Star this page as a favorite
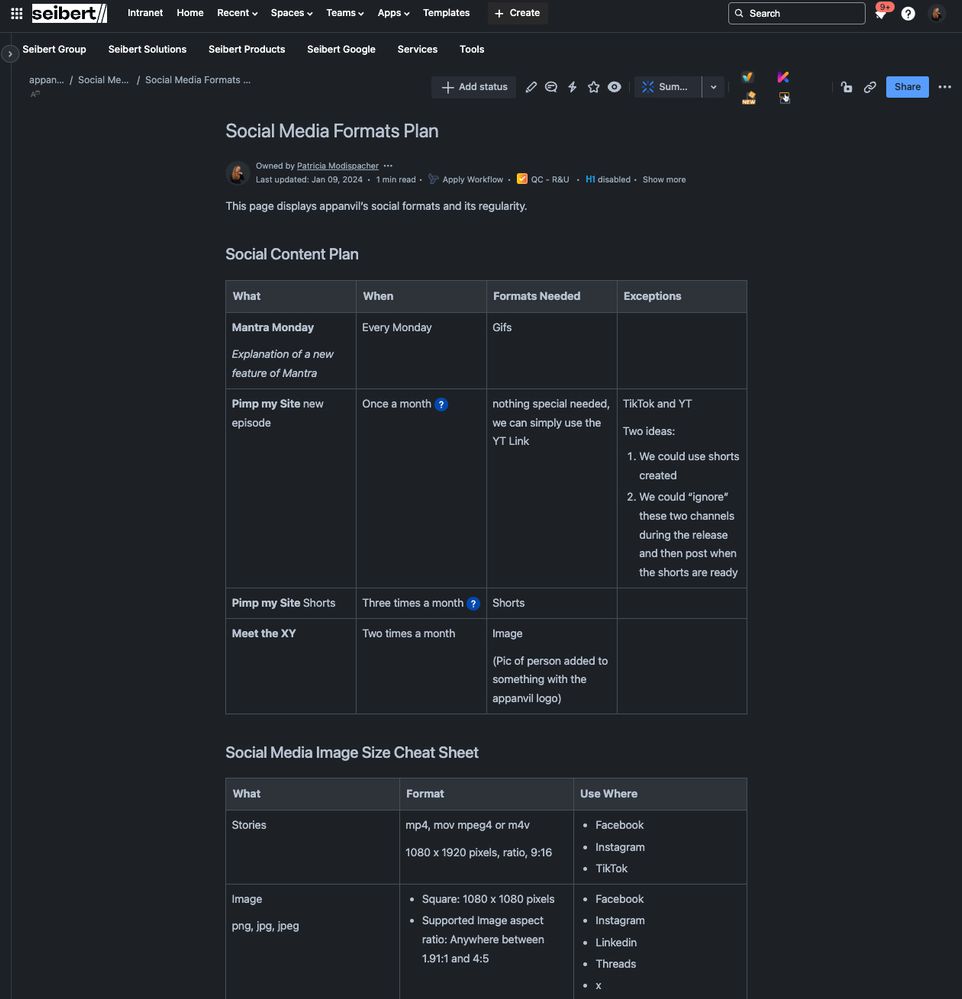 [593, 86]
